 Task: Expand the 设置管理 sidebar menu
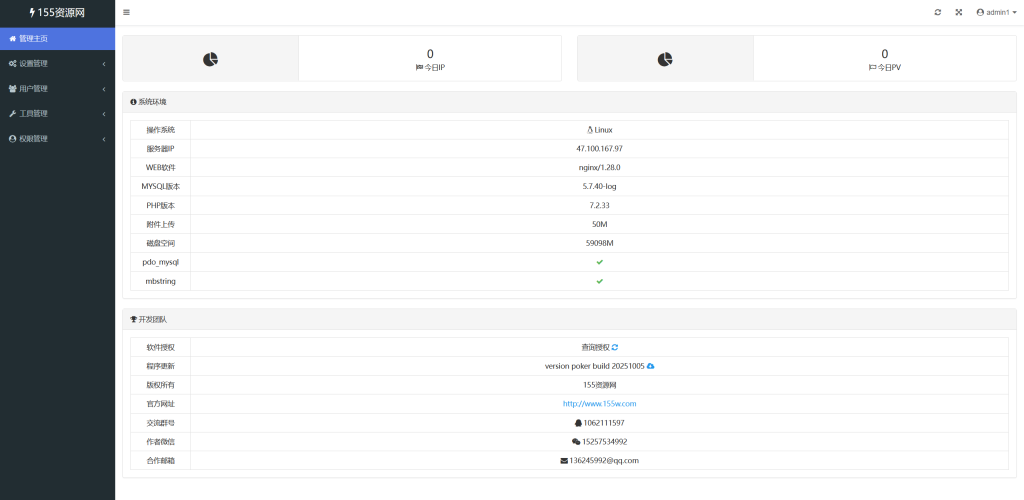point(34,63)
